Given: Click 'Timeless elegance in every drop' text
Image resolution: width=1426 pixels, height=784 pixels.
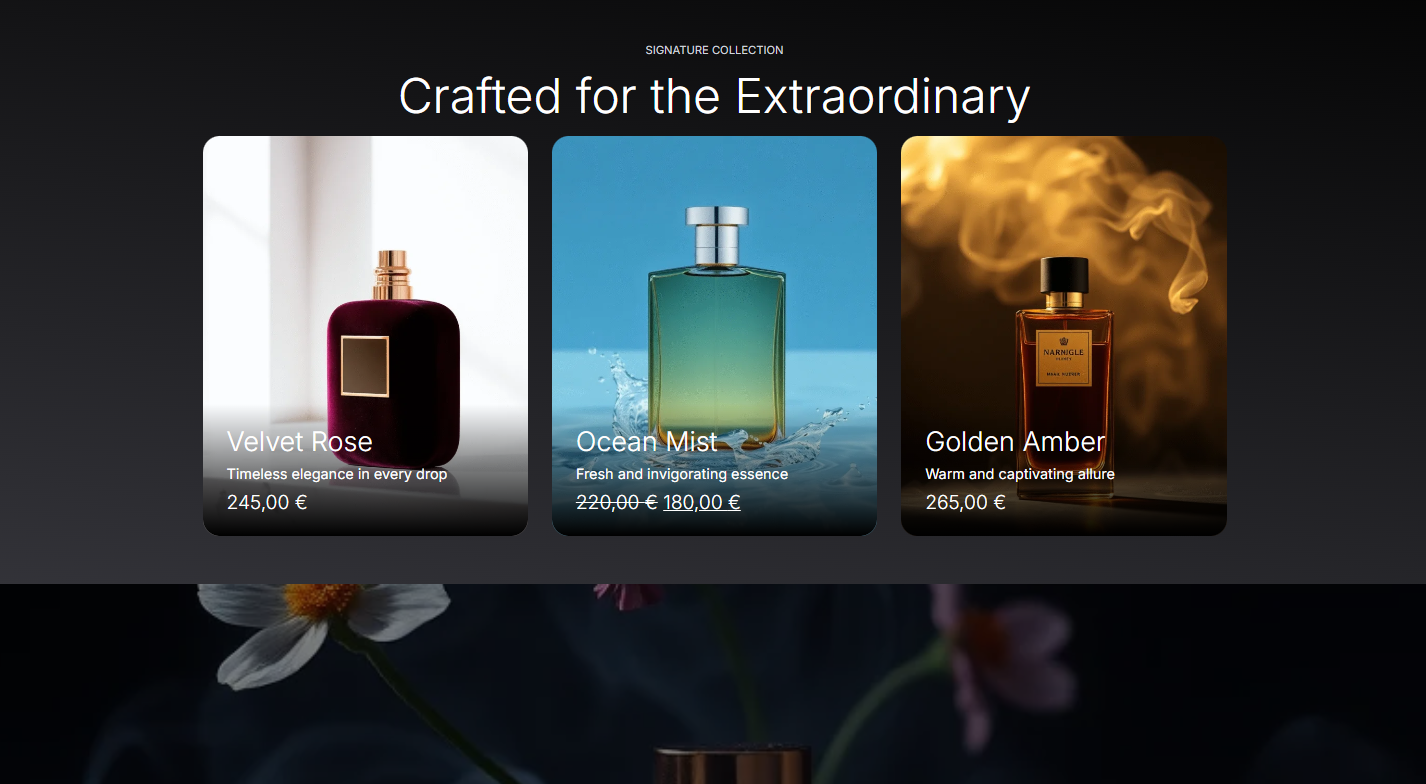Looking at the screenshot, I should point(337,474).
